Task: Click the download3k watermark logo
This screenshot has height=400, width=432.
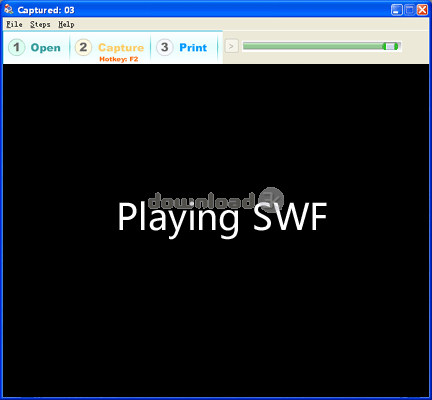Action: coord(216,200)
